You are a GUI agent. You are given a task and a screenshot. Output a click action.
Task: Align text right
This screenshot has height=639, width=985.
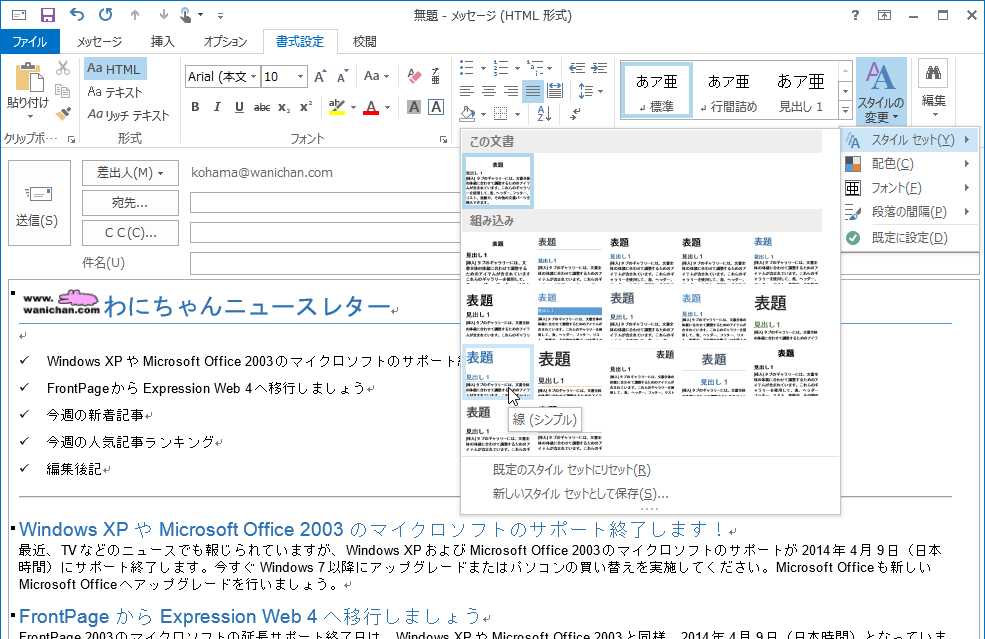click(x=511, y=92)
